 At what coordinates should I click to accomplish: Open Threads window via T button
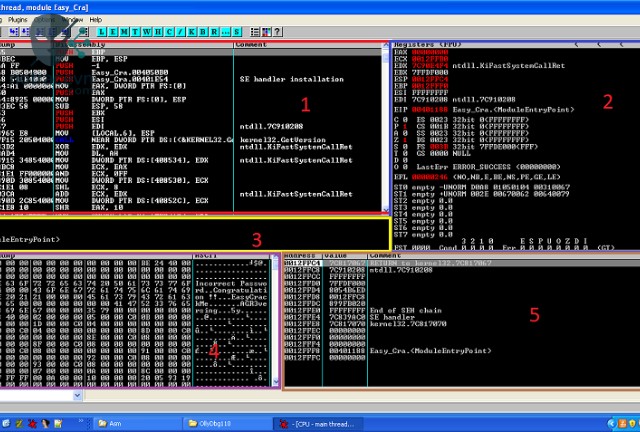[x=136, y=31]
